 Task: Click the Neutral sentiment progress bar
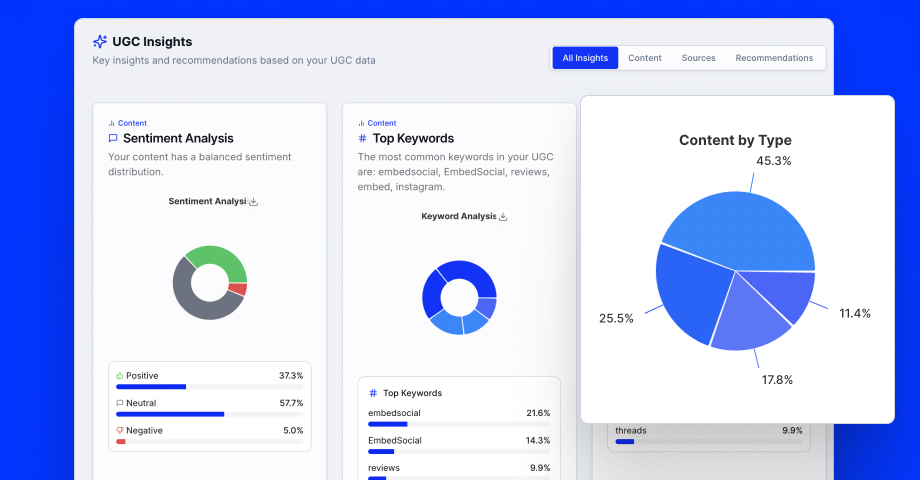(x=209, y=414)
